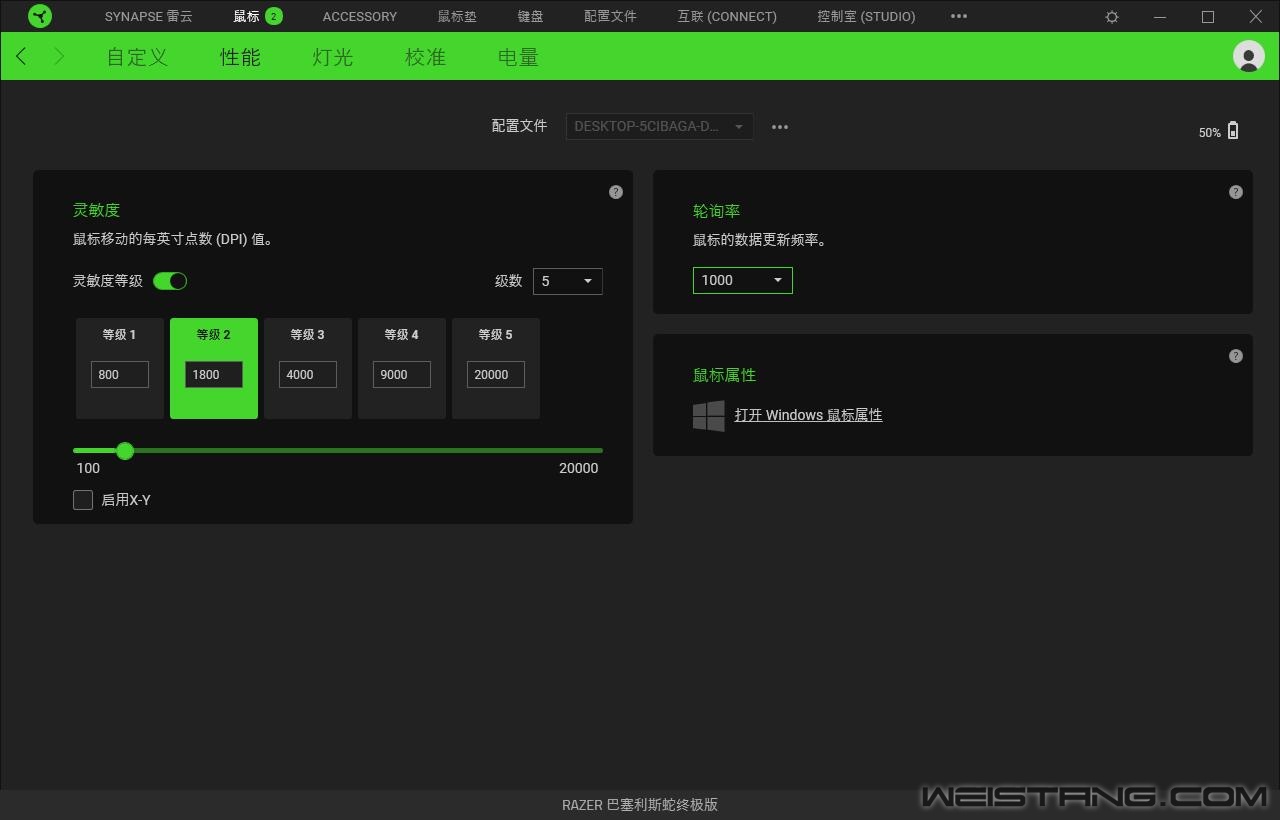Click the 灵敏度 heading

pos(96,210)
